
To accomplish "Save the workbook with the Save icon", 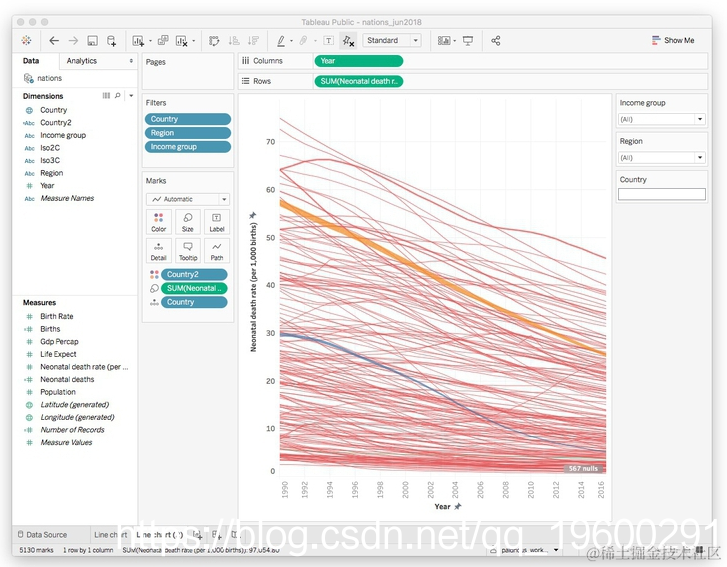I will coord(92,41).
